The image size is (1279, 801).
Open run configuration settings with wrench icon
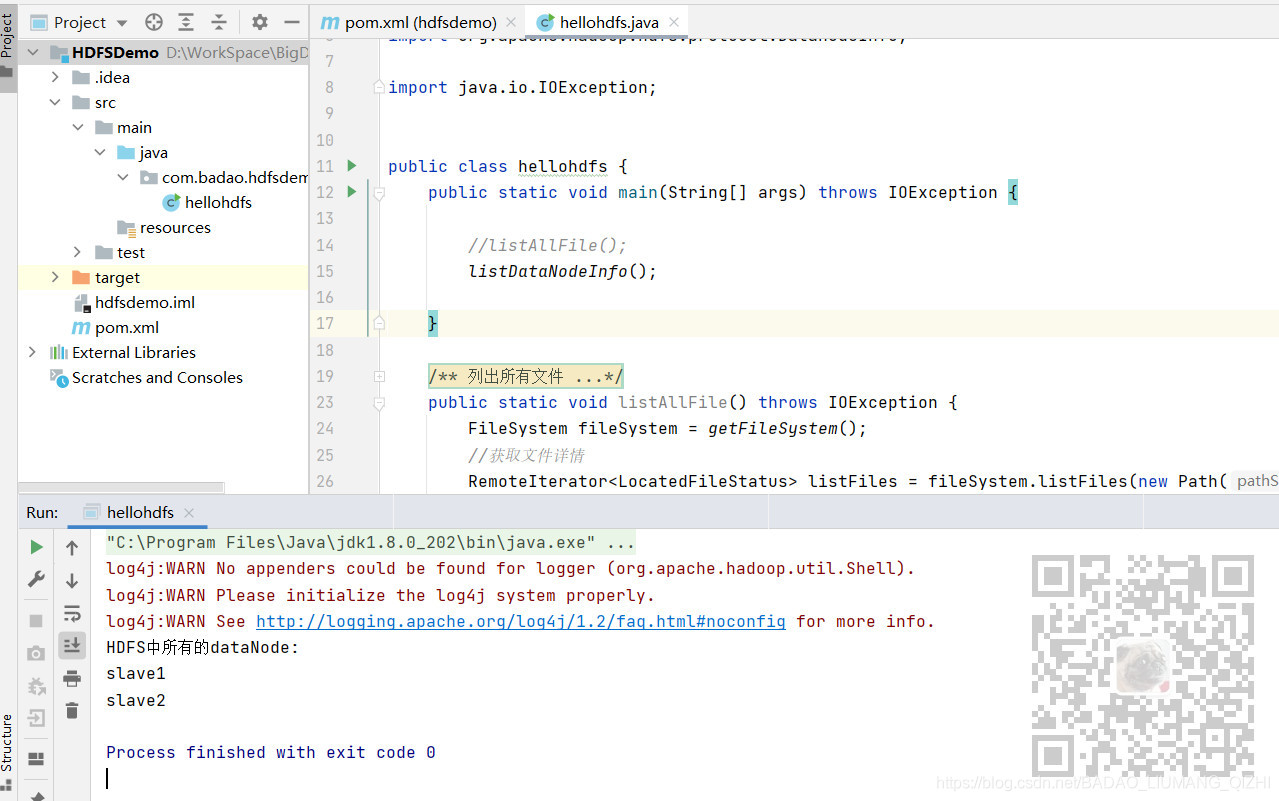pos(35,579)
